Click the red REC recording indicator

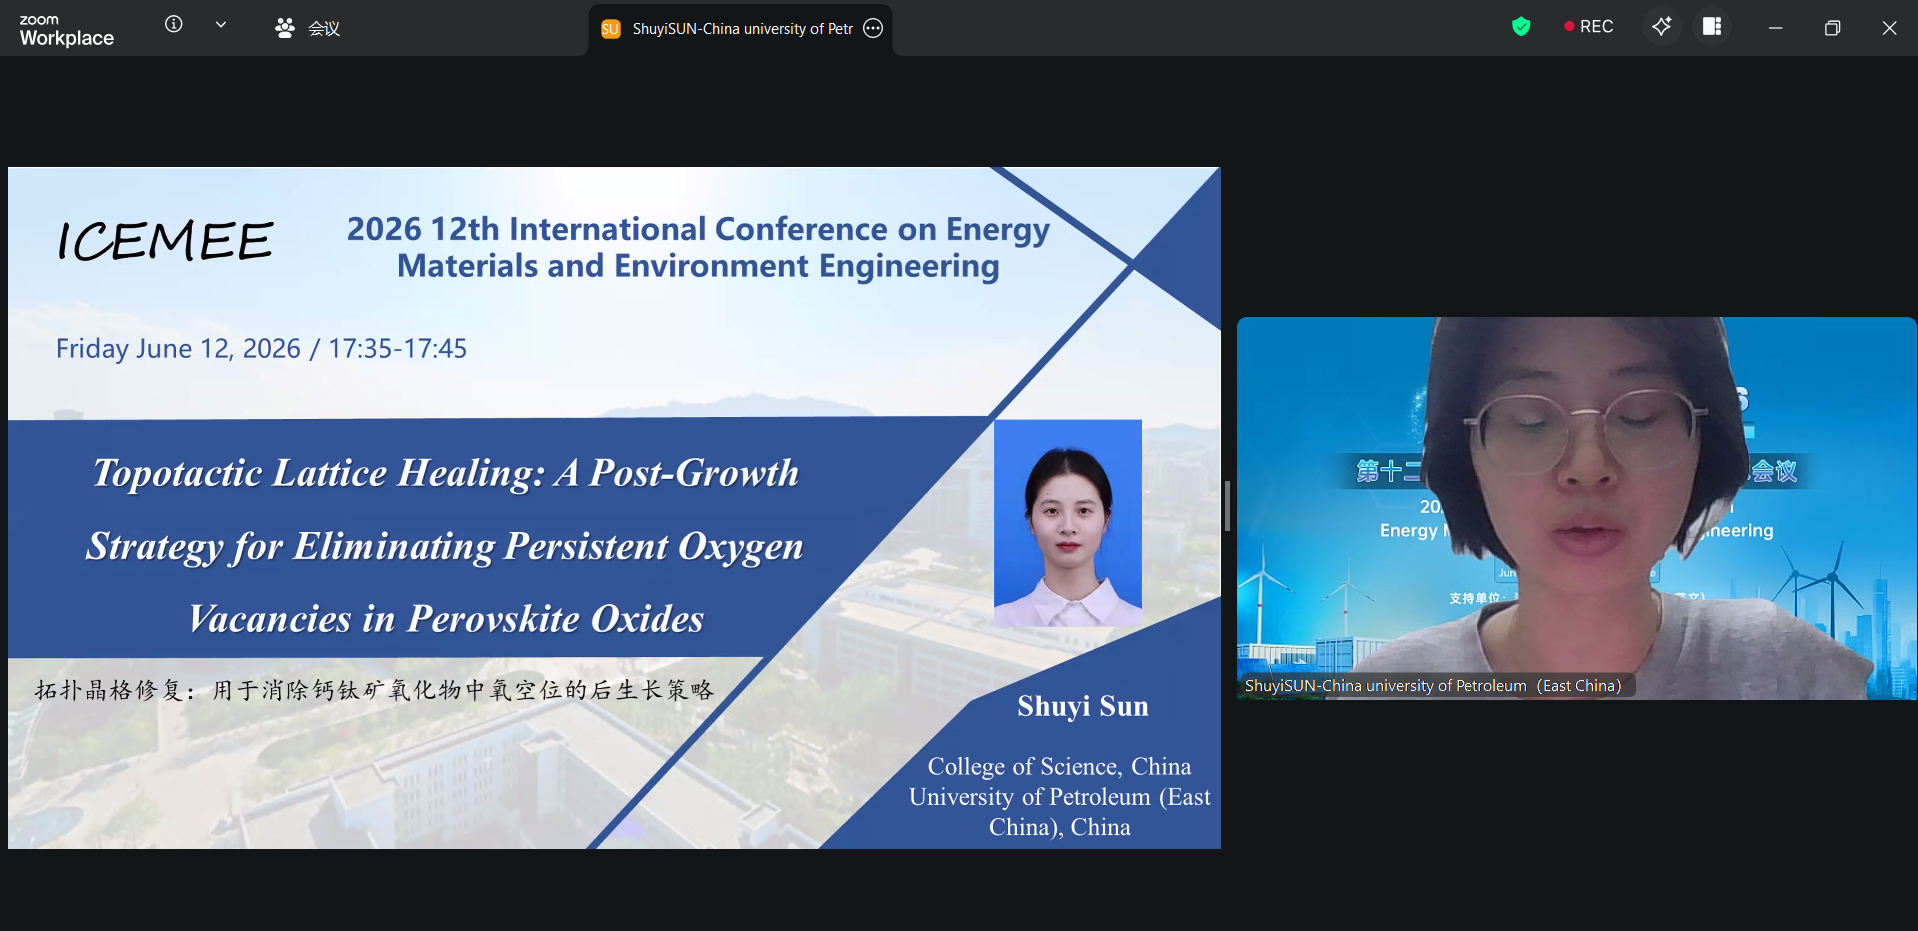click(1589, 27)
